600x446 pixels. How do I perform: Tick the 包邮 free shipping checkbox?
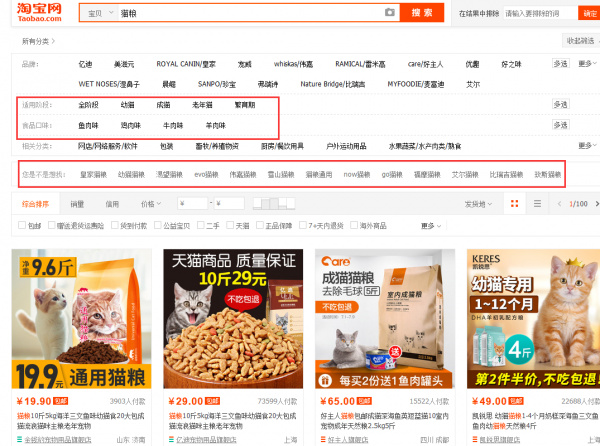click(x=22, y=225)
